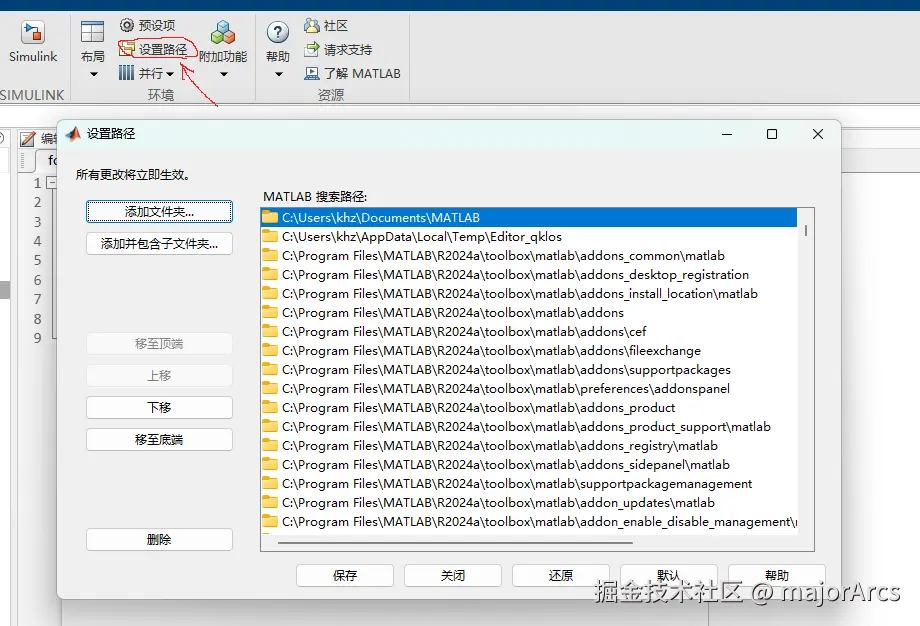Click the vertical scrollbar thumb of path list
The image size is (920, 626).
point(806,231)
